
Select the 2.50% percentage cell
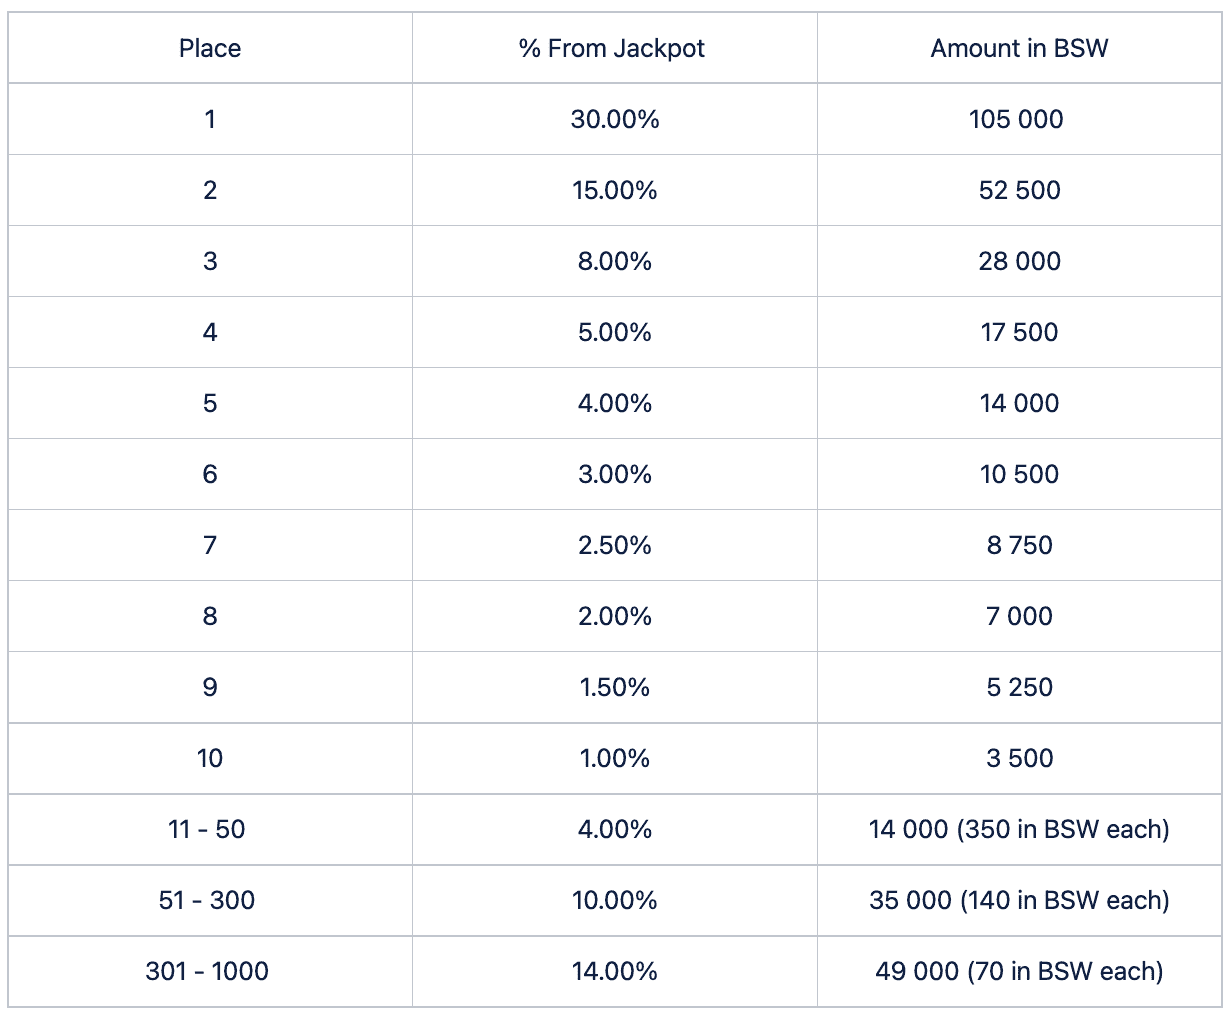tap(614, 545)
